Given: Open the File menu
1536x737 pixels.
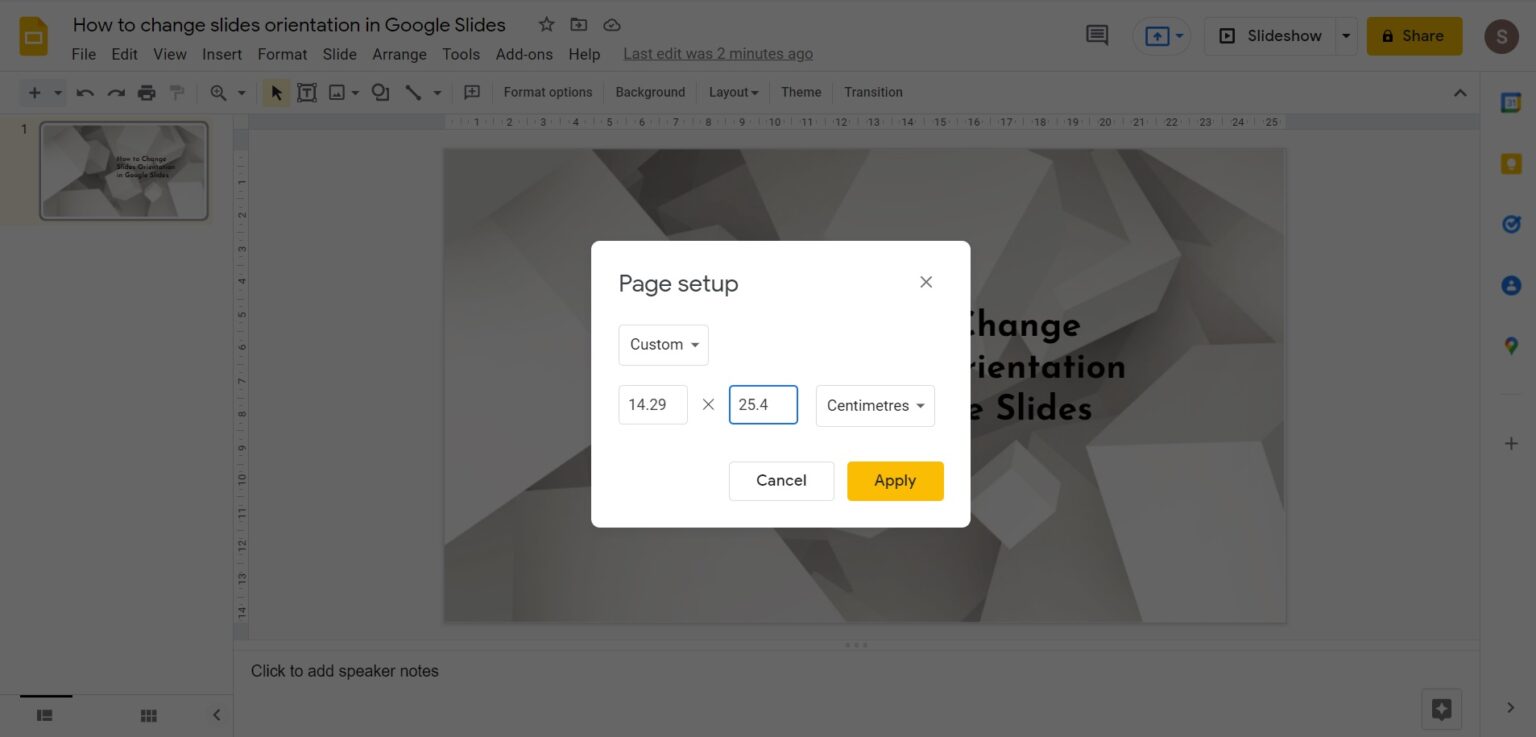Looking at the screenshot, I should pos(84,54).
